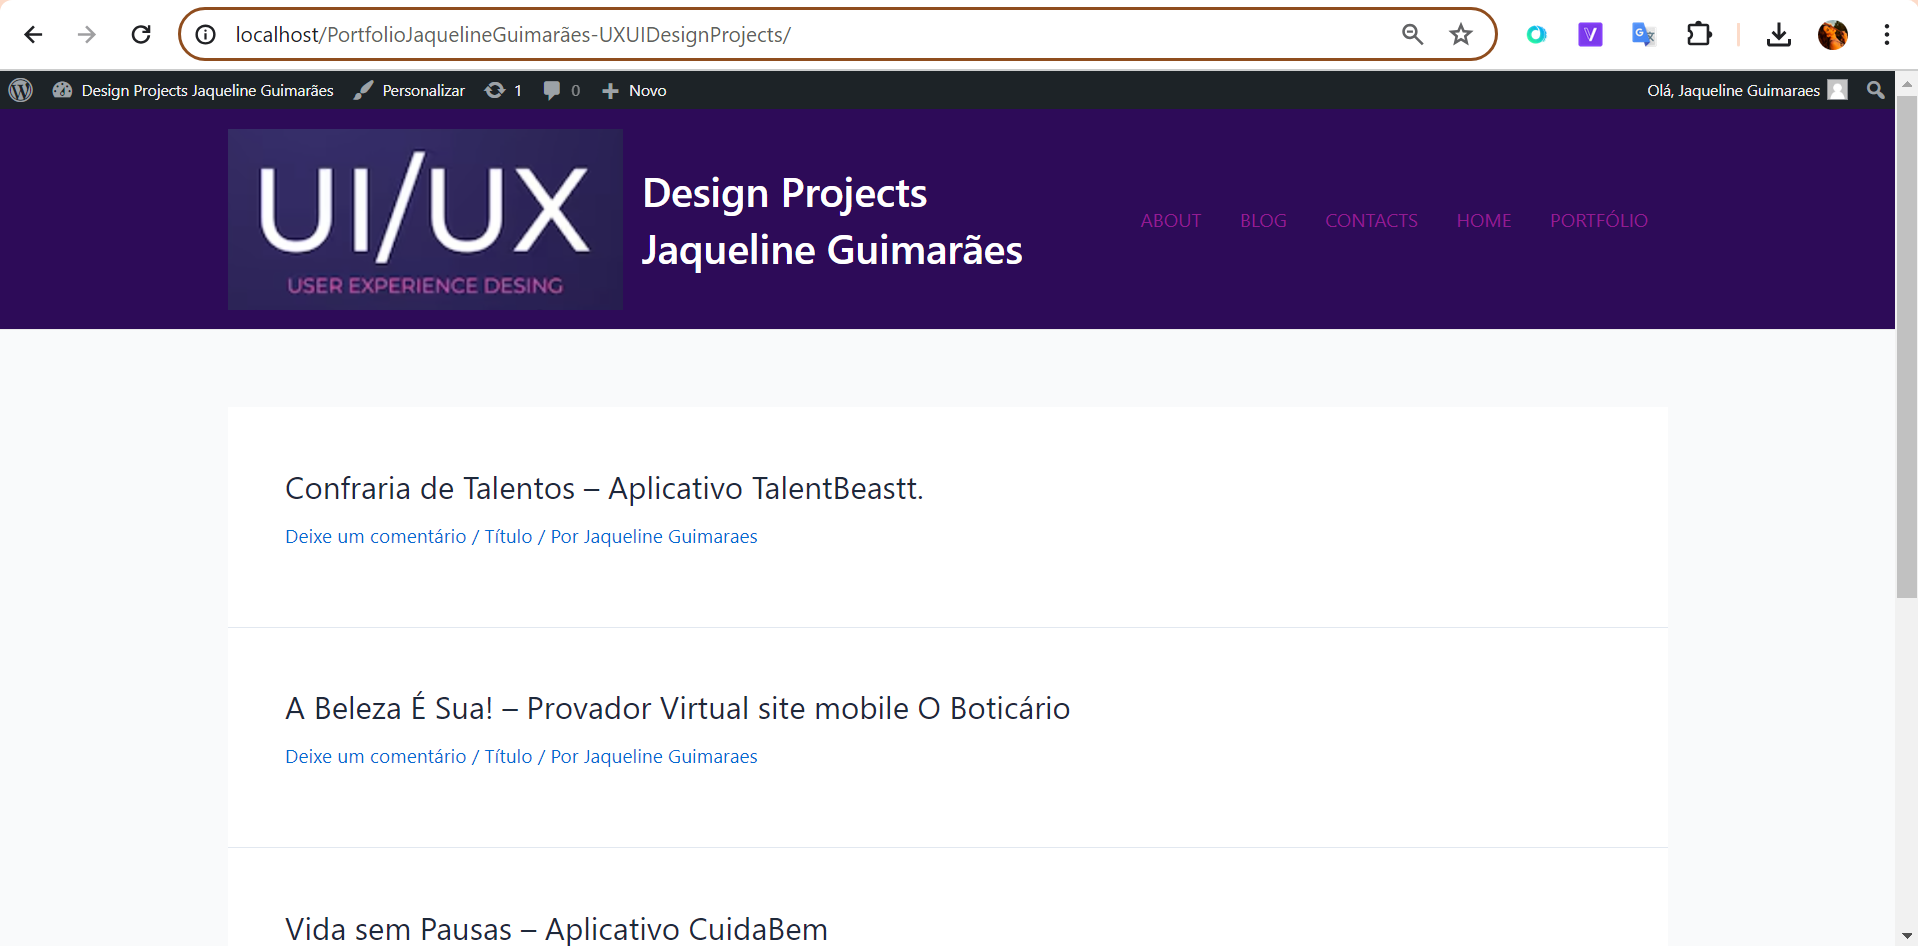Navigate to HOME in site menu
The width and height of the screenshot is (1918, 946).
[x=1484, y=220]
